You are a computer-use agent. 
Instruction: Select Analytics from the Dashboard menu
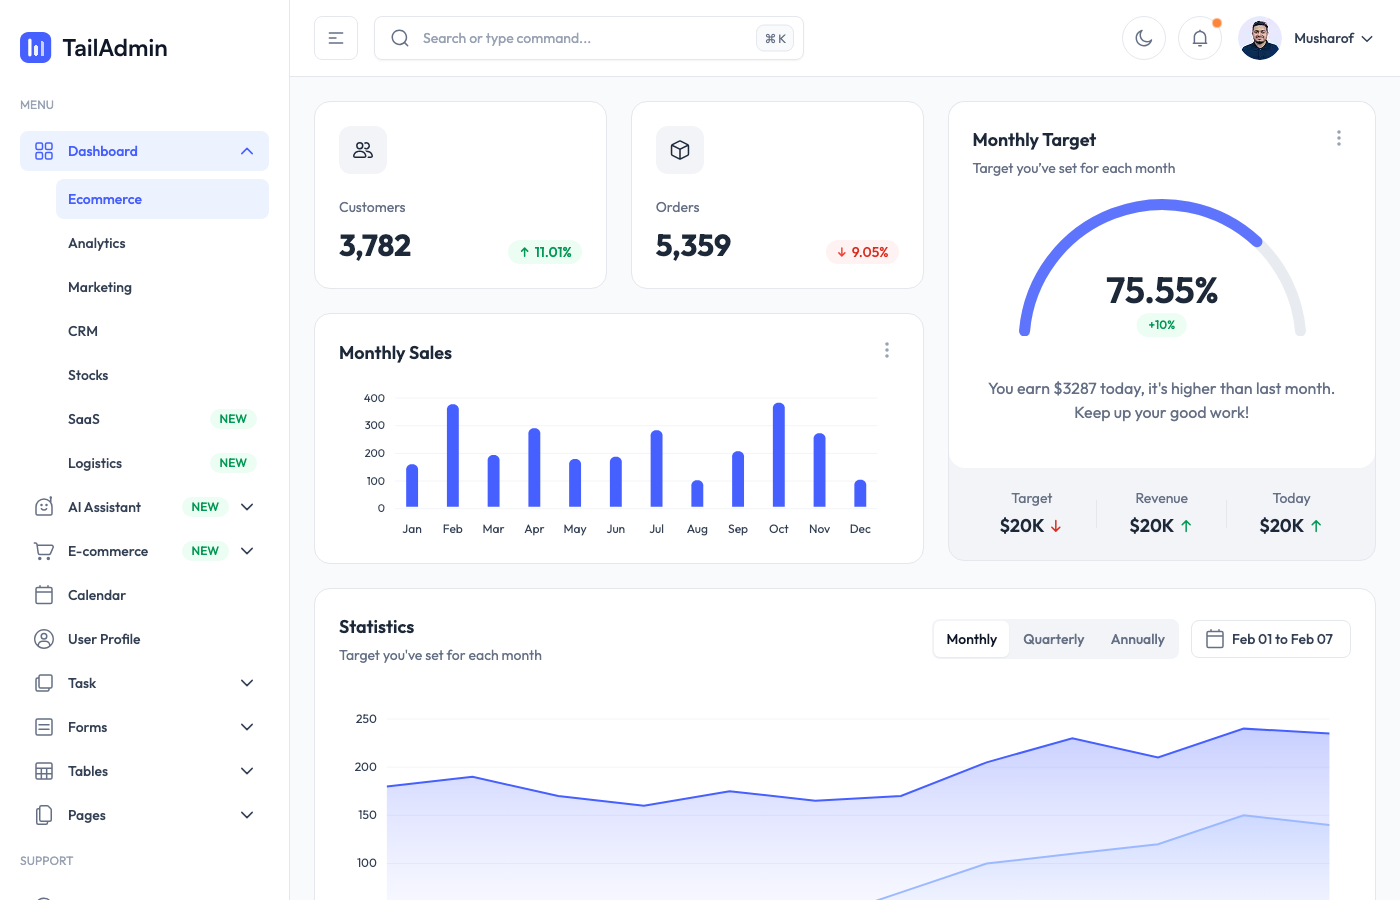point(97,243)
